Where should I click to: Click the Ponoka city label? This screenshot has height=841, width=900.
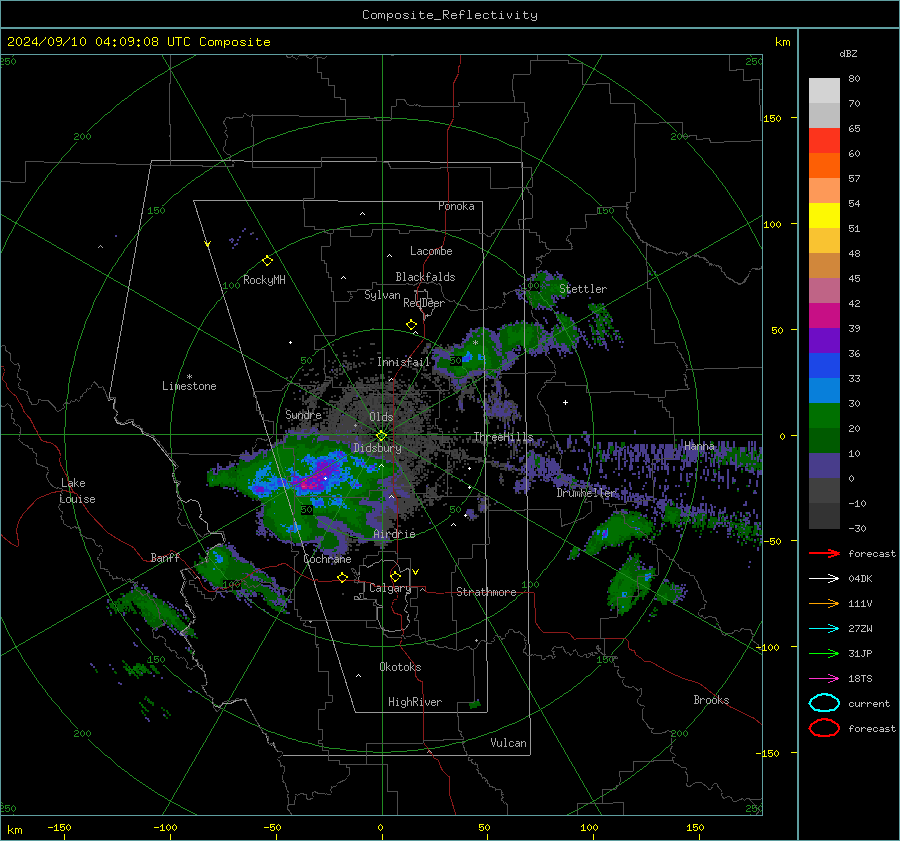456,206
